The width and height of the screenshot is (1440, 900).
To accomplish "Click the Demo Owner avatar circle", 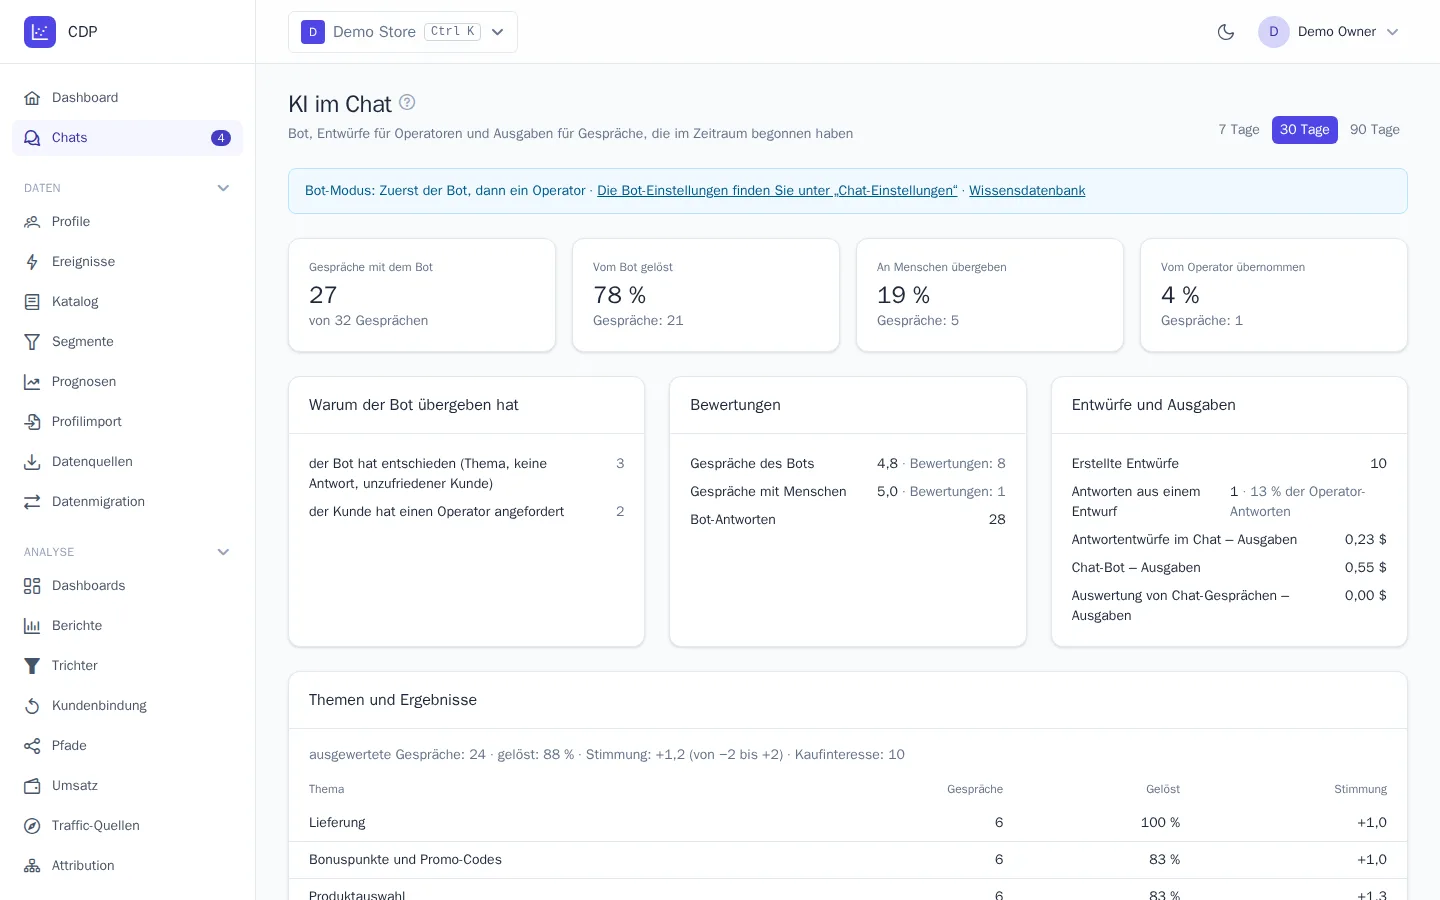I will 1274,32.
